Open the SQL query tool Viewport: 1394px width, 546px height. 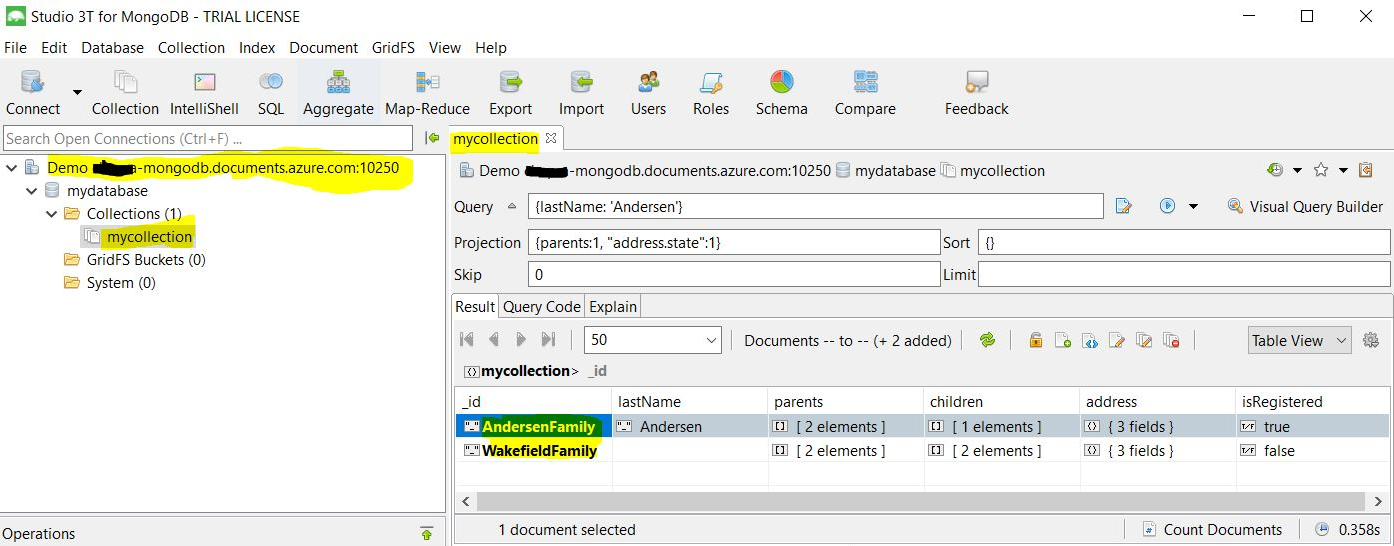271,93
